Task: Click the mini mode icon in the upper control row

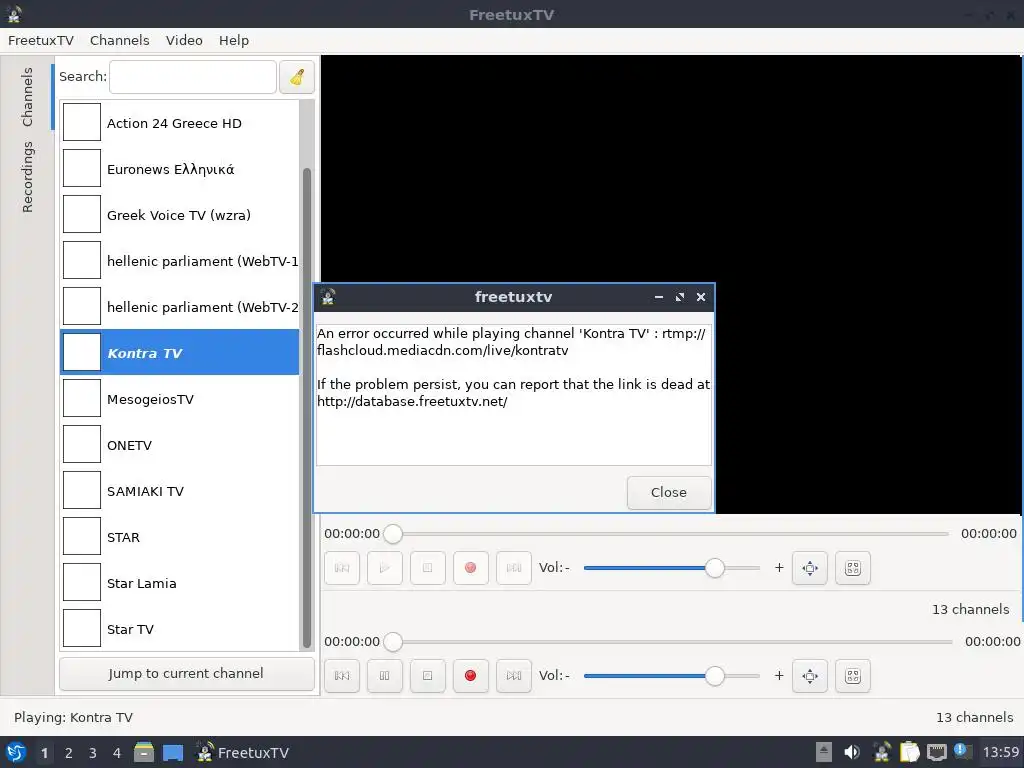Action: (x=853, y=568)
